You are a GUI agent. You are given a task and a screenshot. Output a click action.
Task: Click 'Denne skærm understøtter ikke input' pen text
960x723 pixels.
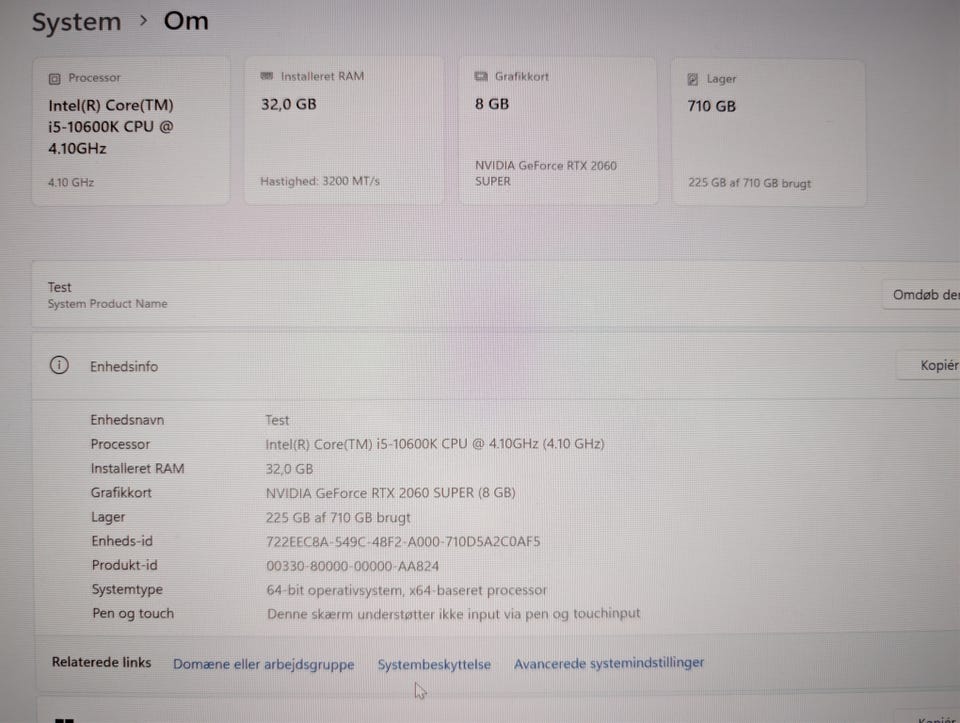(453, 614)
